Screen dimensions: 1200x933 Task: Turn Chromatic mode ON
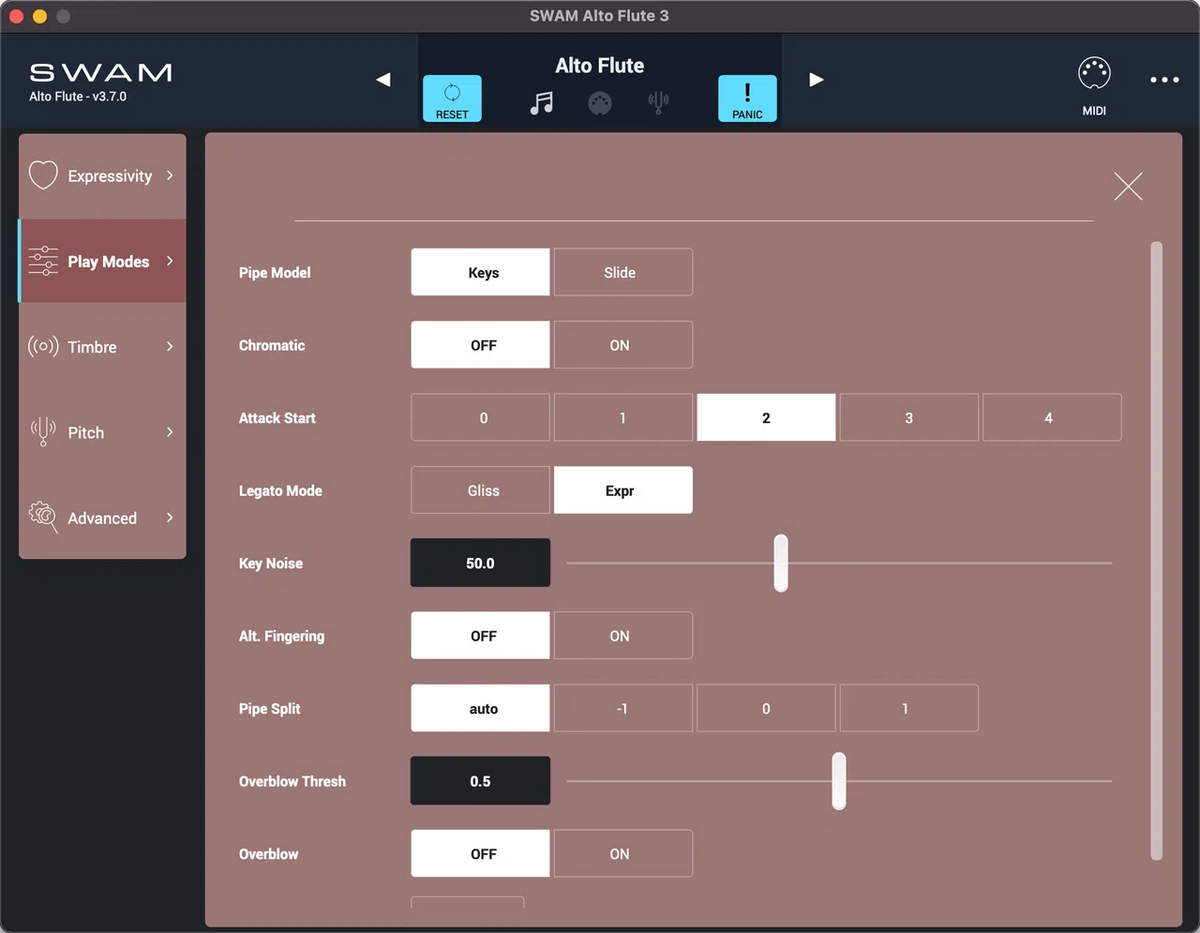pyautogui.click(x=622, y=344)
